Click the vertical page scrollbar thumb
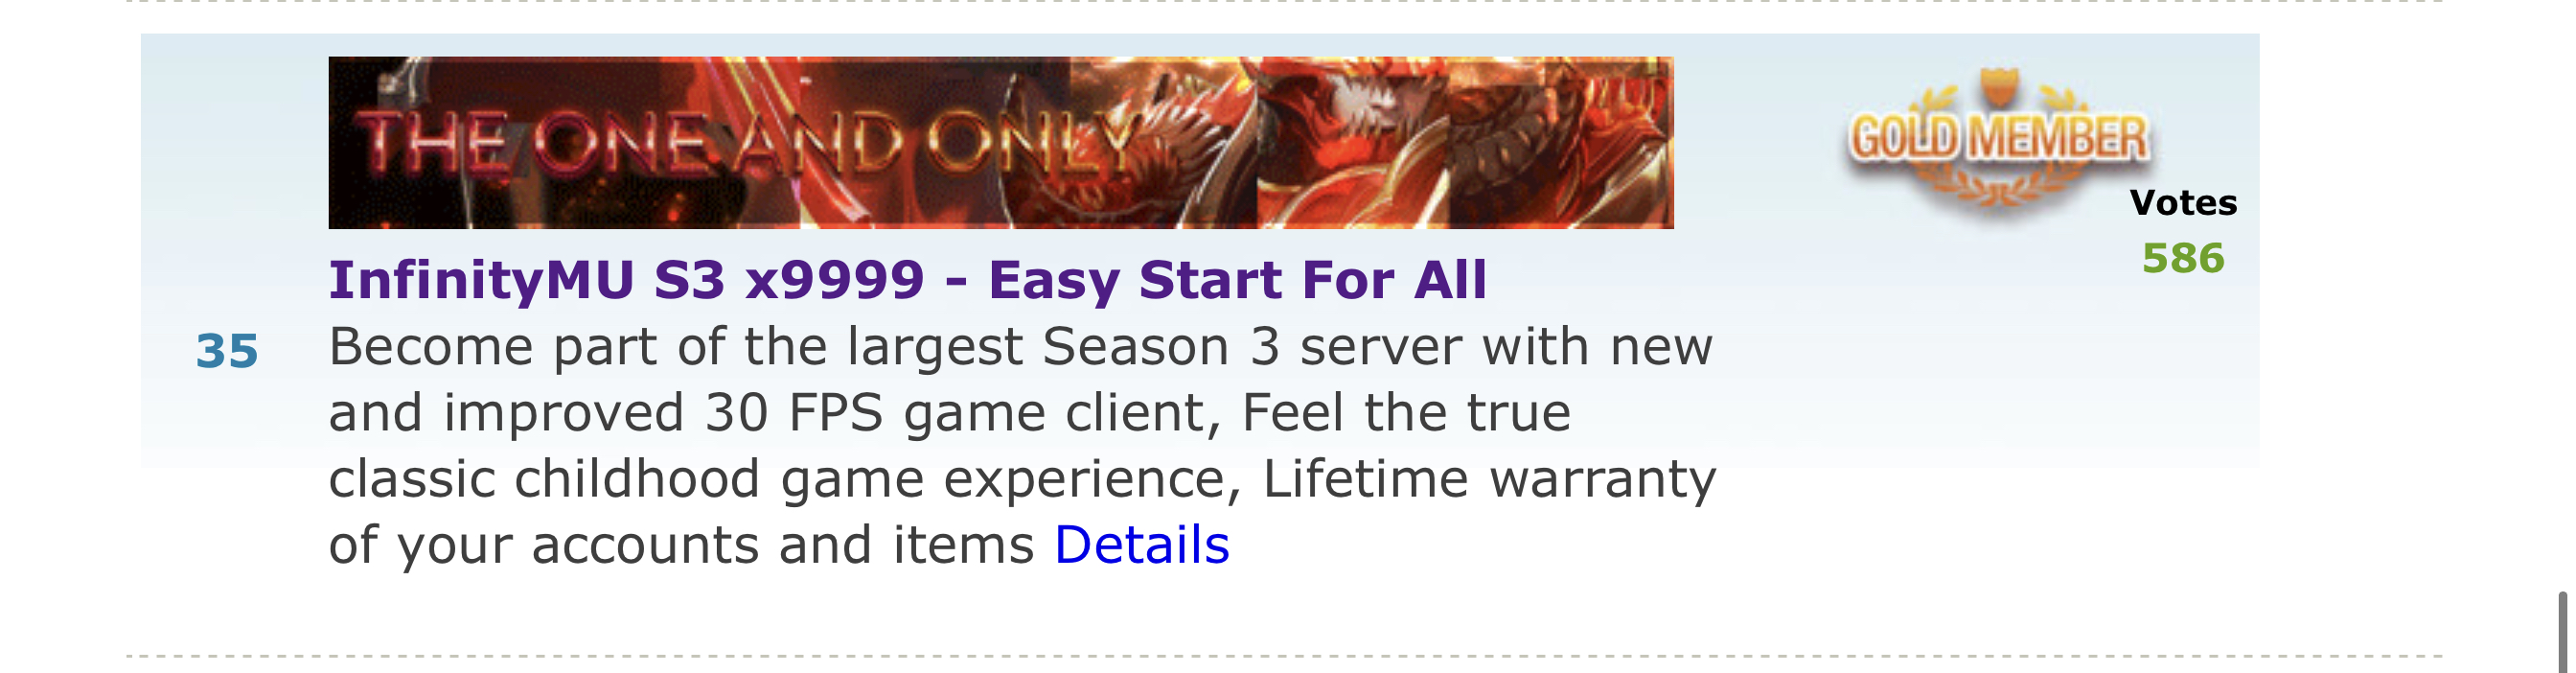The image size is (2576, 673). (x=2563, y=632)
